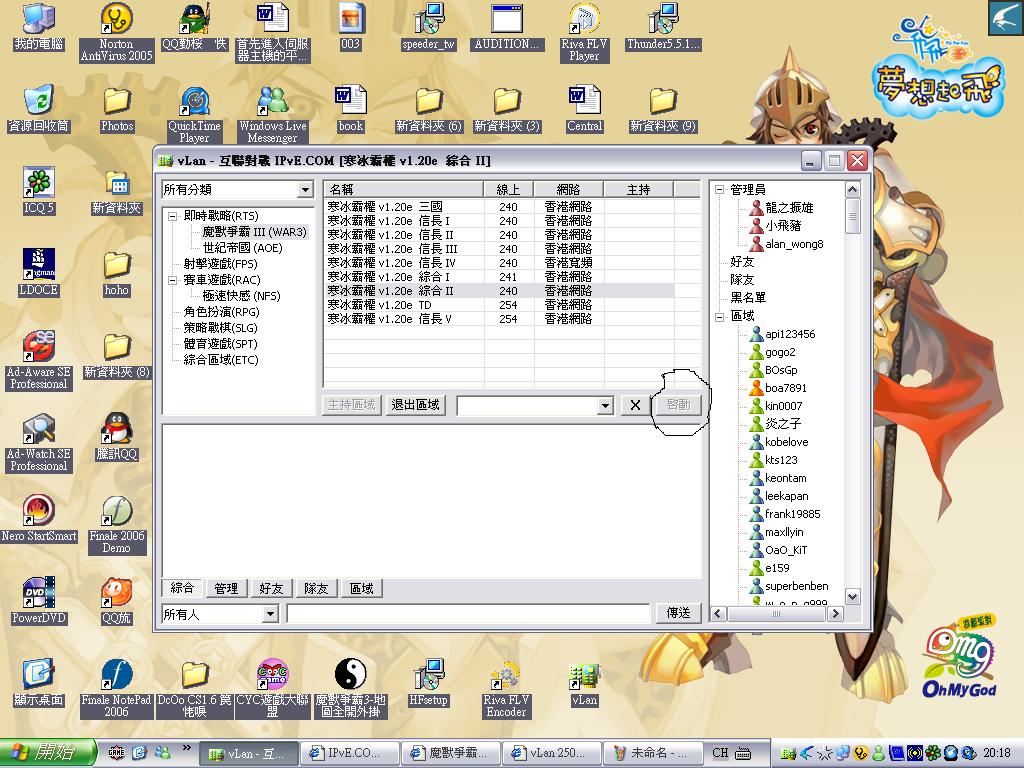Open the Norton AntiVirus 2005 desktop icon
The height and width of the screenshot is (768, 1024).
coord(117,20)
